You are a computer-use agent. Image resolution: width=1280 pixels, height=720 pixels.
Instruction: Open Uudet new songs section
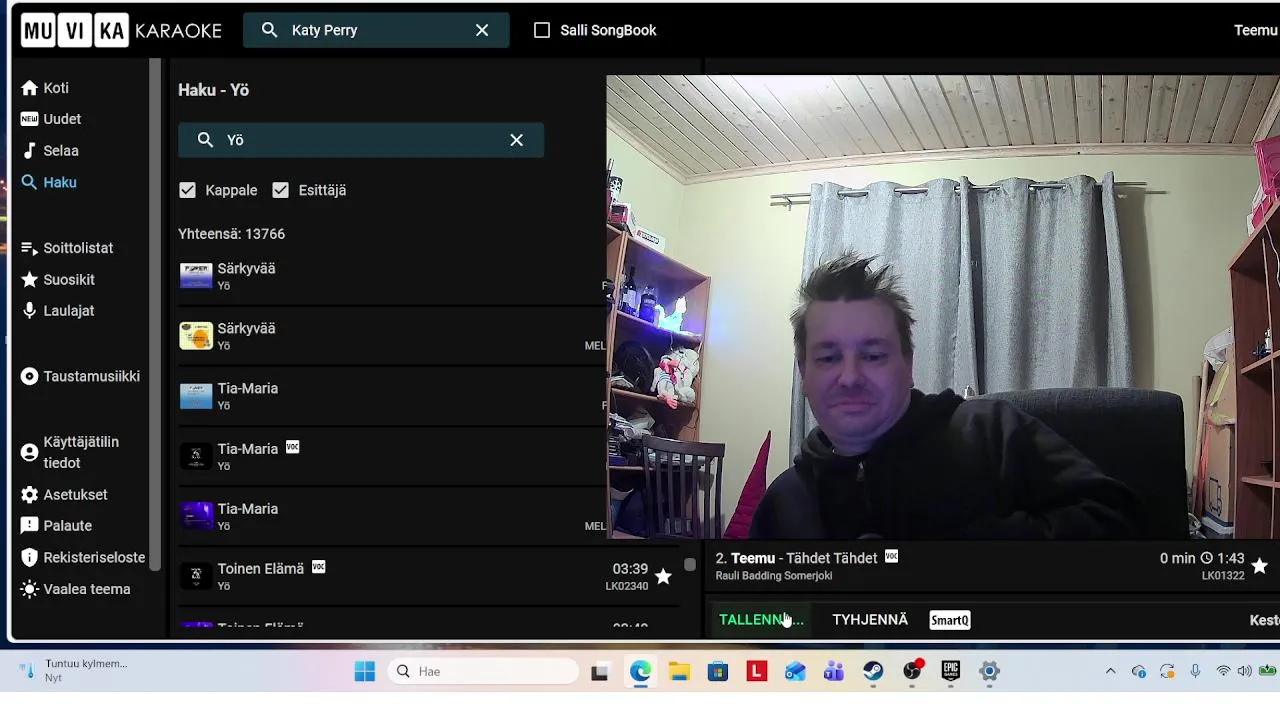click(x=51, y=119)
